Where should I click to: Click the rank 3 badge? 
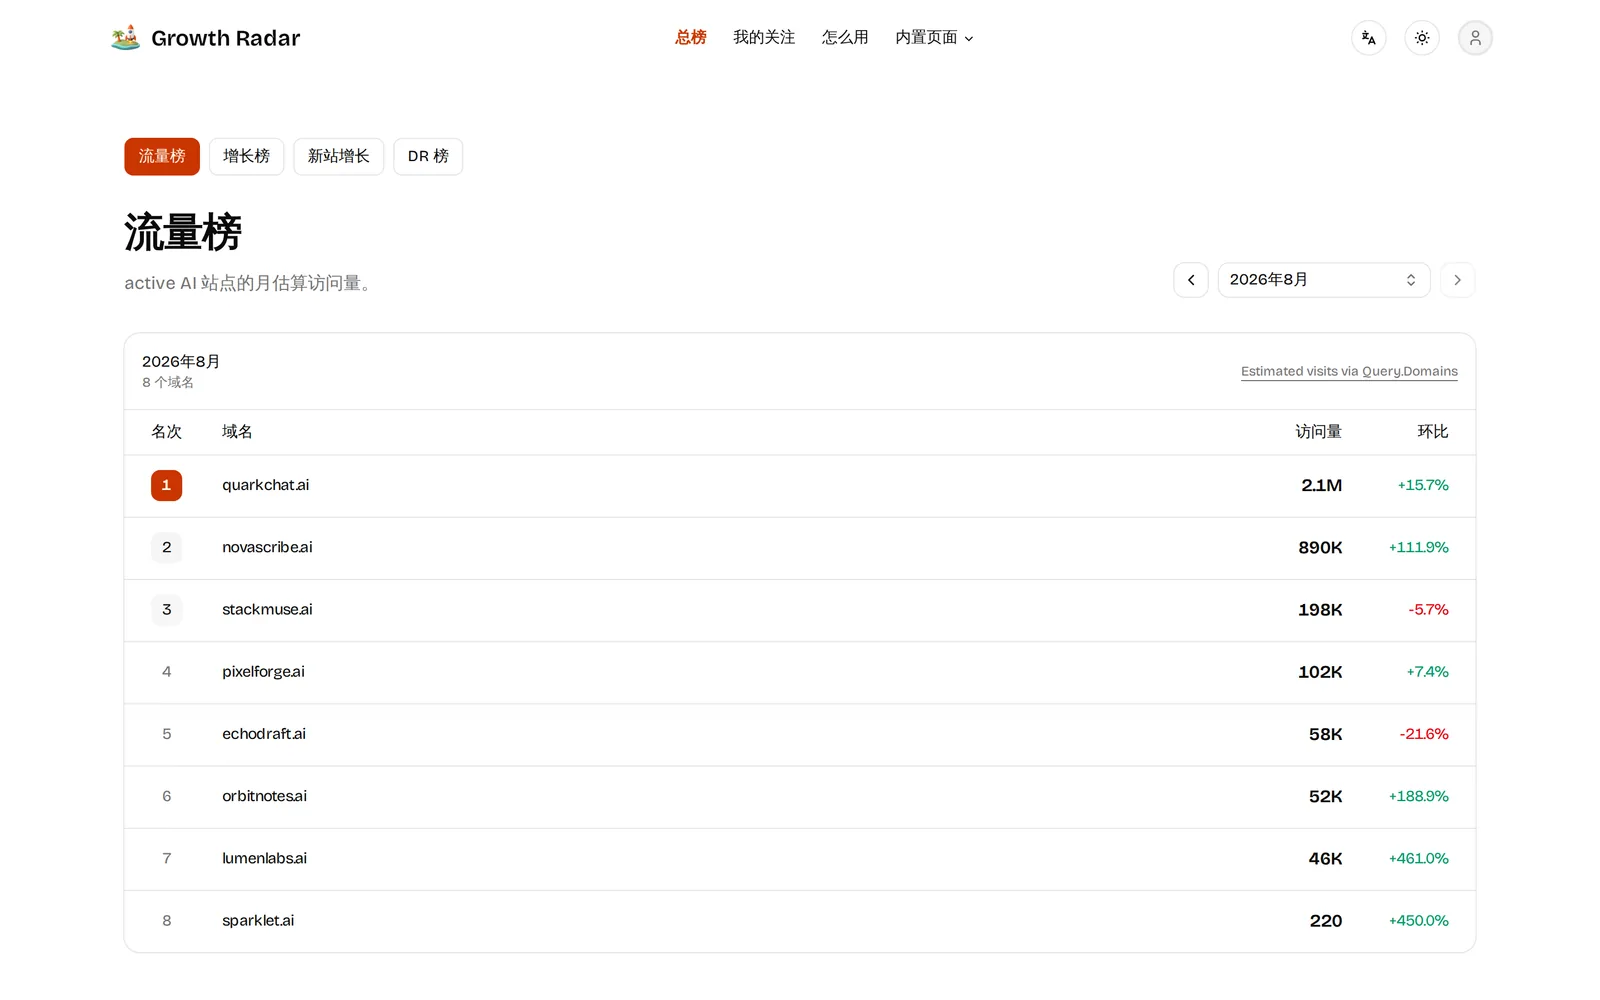167,609
